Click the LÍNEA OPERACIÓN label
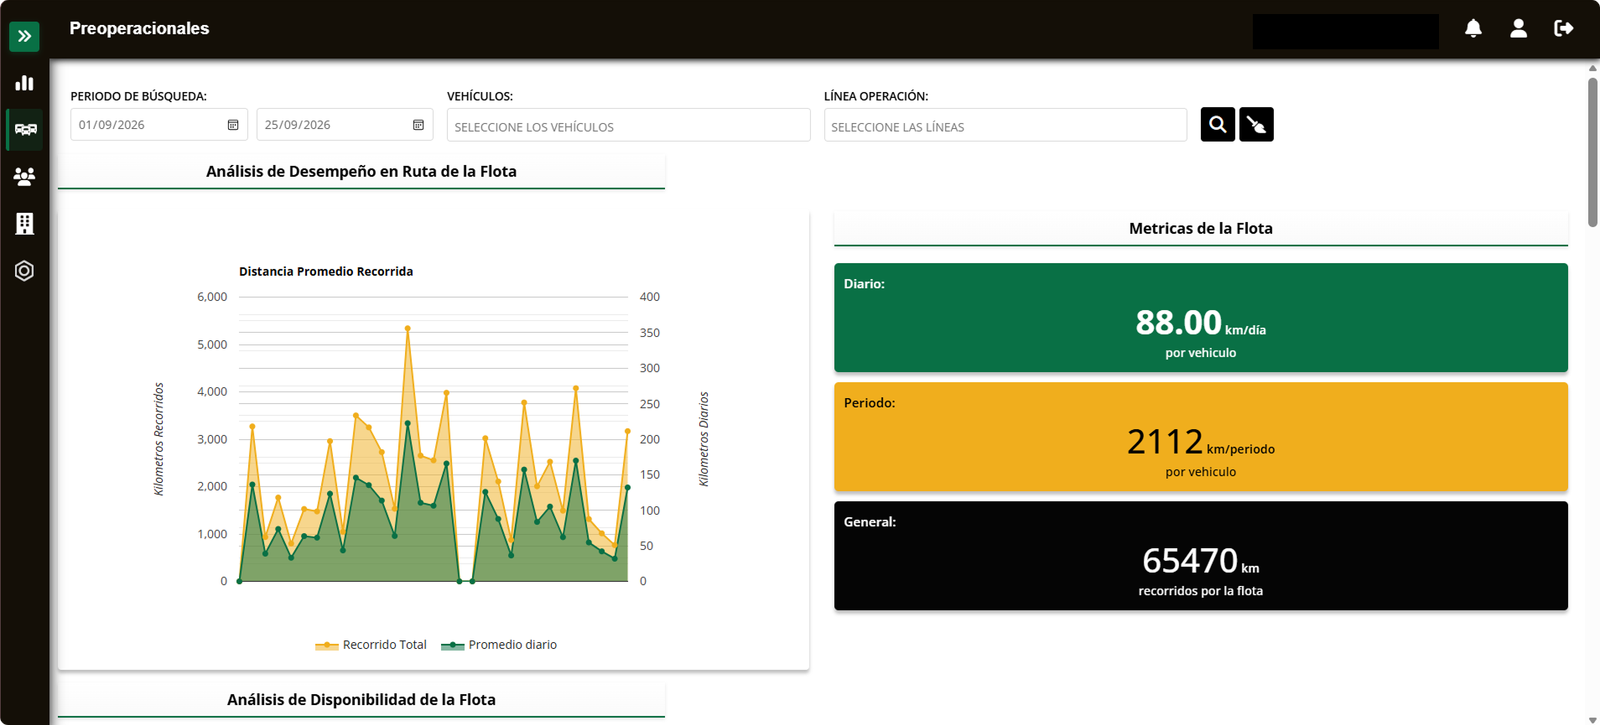This screenshot has height=725, width=1600. point(876,97)
